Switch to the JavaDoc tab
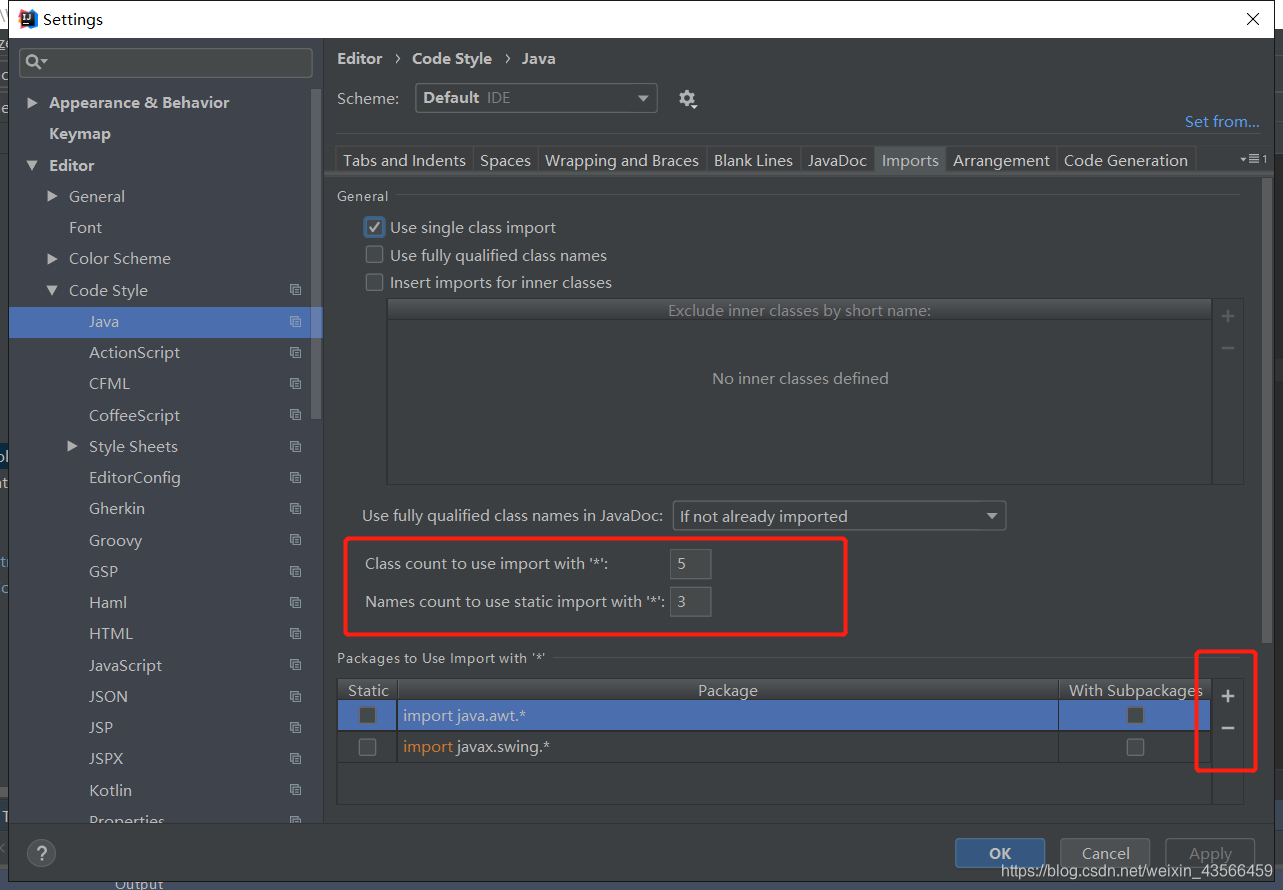The width and height of the screenshot is (1283, 890). pos(837,160)
